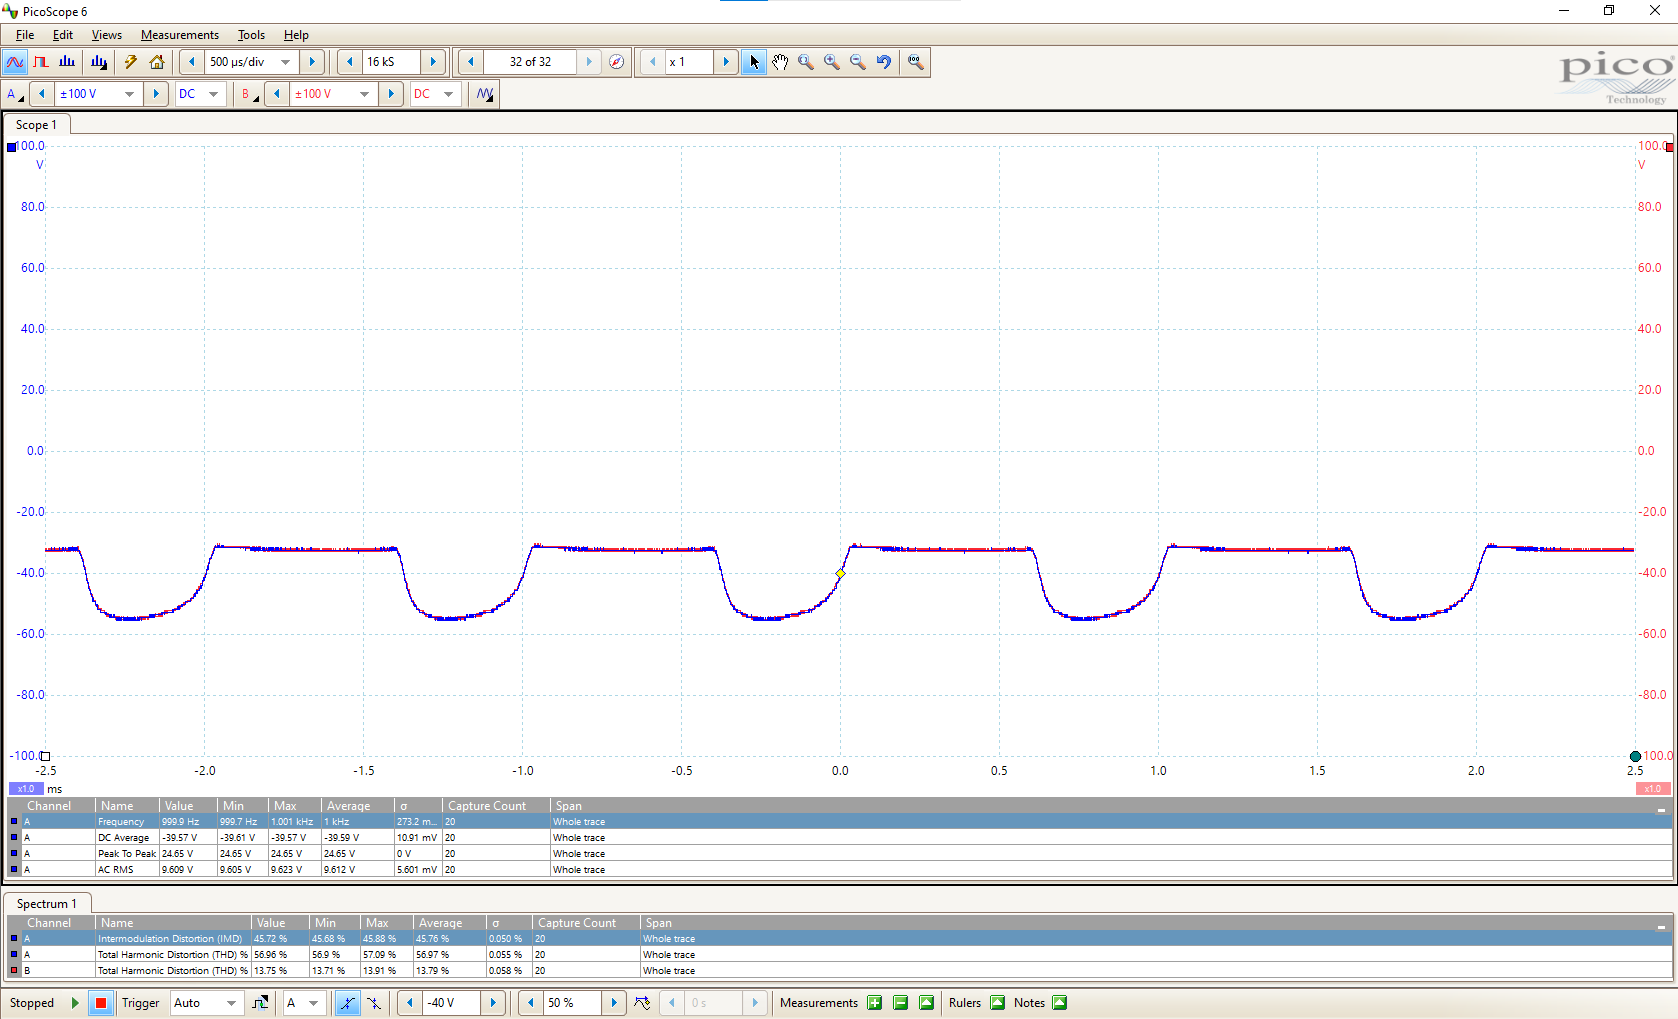The height and width of the screenshot is (1019, 1678).
Task: Open trigger source channel A dropdown
Action: point(314,1003)
